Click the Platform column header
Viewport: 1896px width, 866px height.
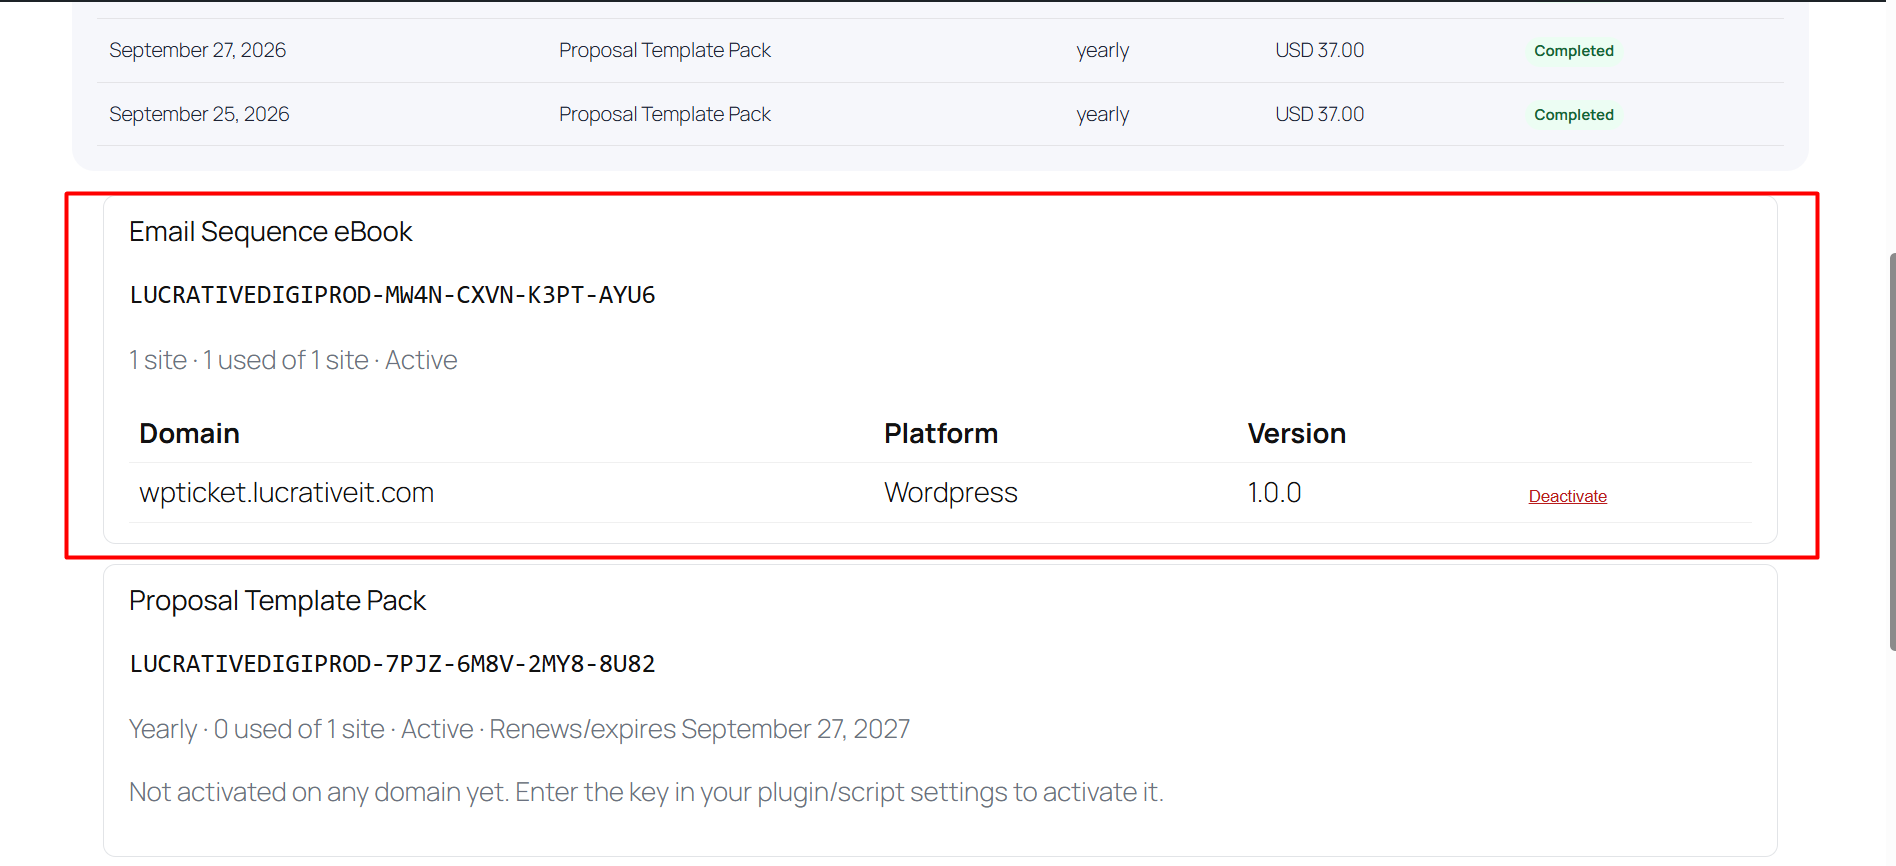(941, 434)
